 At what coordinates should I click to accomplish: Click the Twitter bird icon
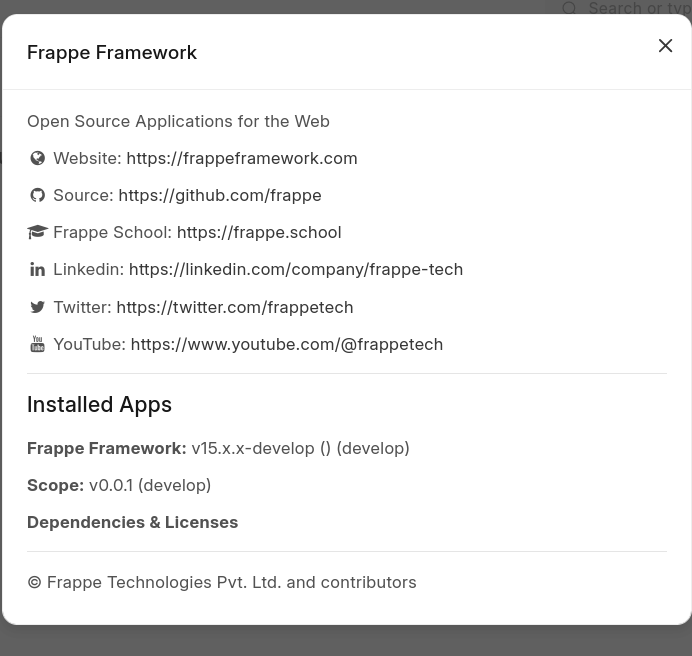[38, 307]
